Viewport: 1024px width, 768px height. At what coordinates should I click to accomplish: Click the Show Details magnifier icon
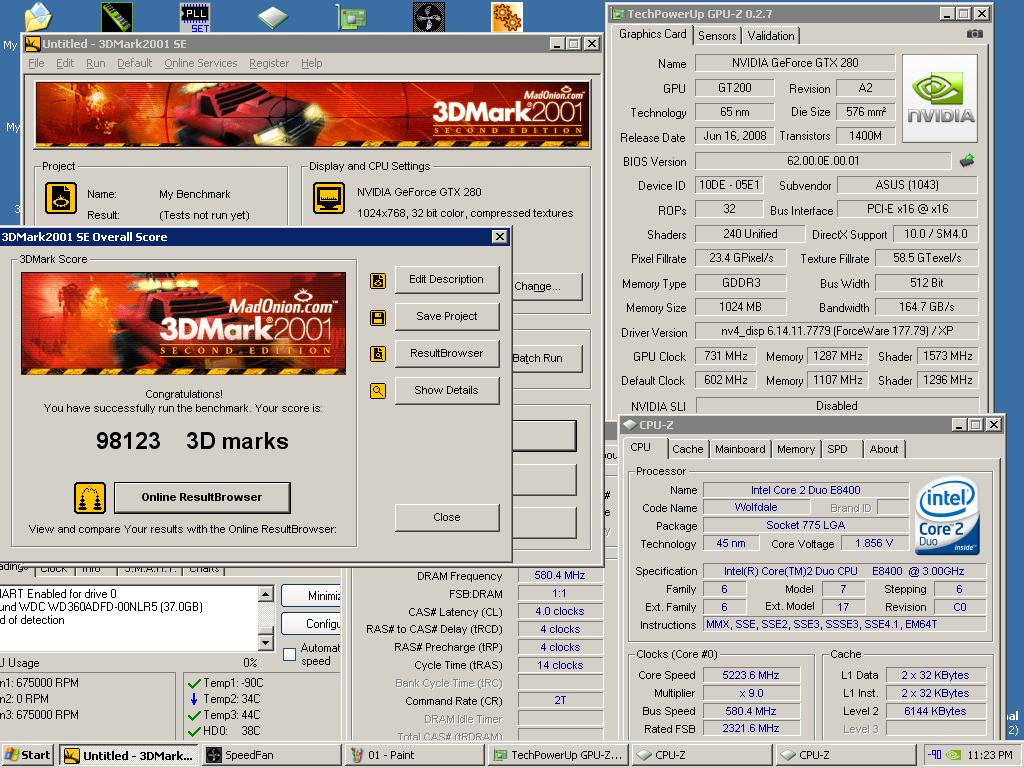pos(378,391)
